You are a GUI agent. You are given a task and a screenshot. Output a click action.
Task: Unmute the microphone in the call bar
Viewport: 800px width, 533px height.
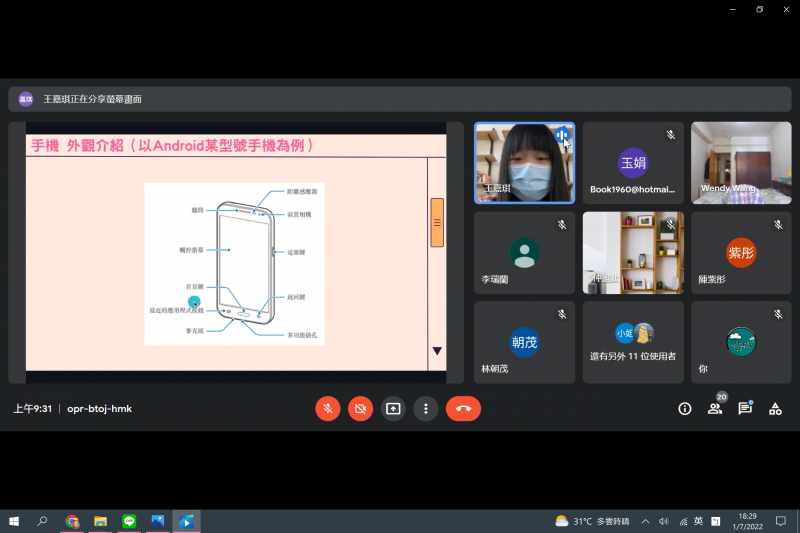point(327,408)
